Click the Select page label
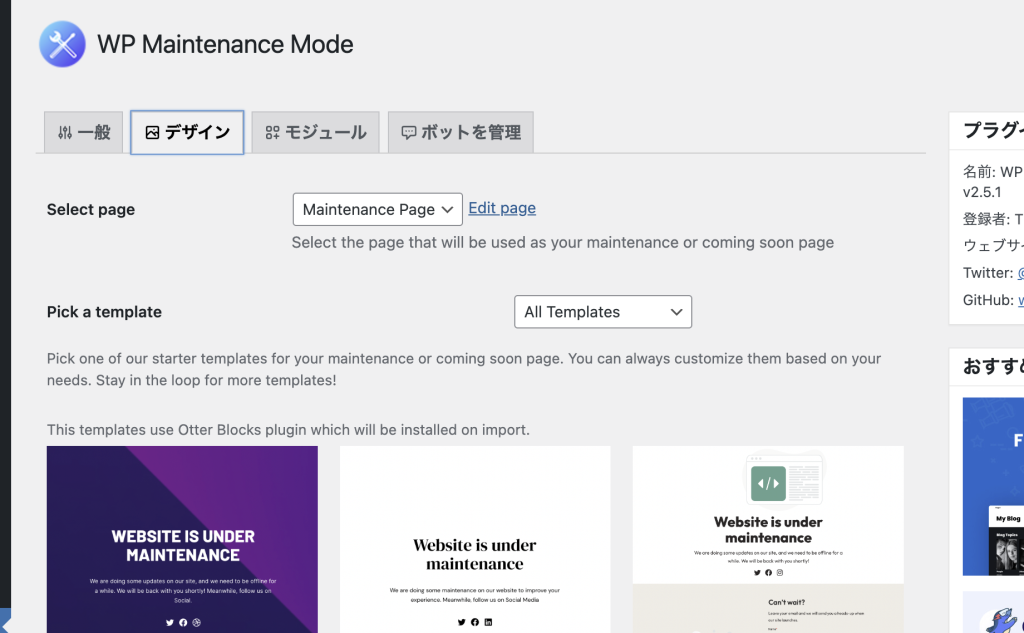Image resolution: width=1024 pixels, height=633 pixels. click(91, 209)
